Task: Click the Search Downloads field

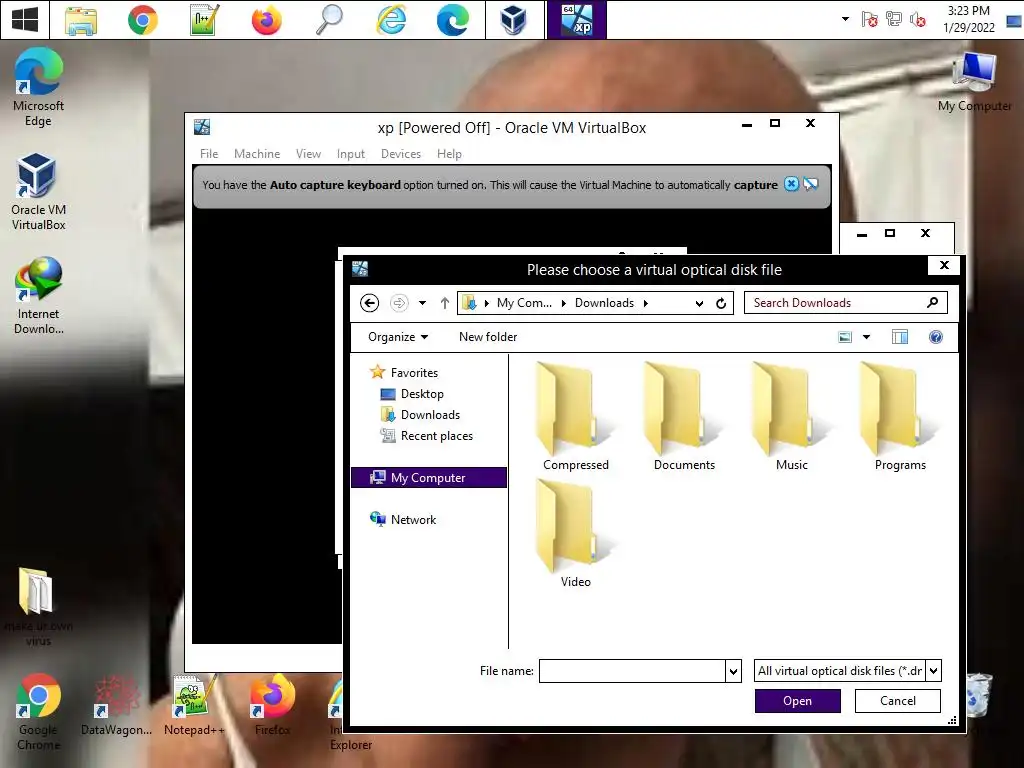Action: pos(846,303)
